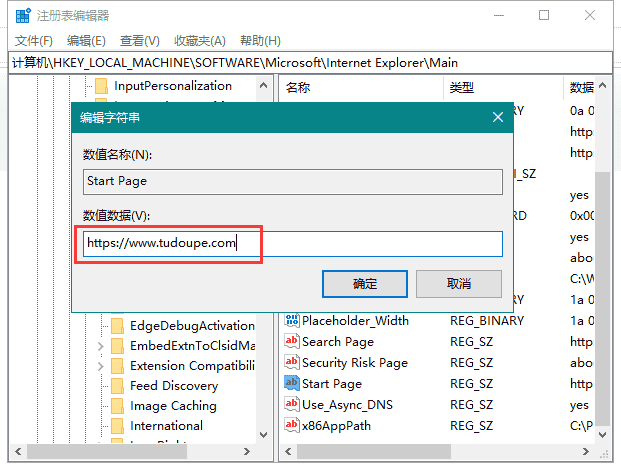
Task: Click the values pane vertical scrollbar thumb
Action: (602, 299)
